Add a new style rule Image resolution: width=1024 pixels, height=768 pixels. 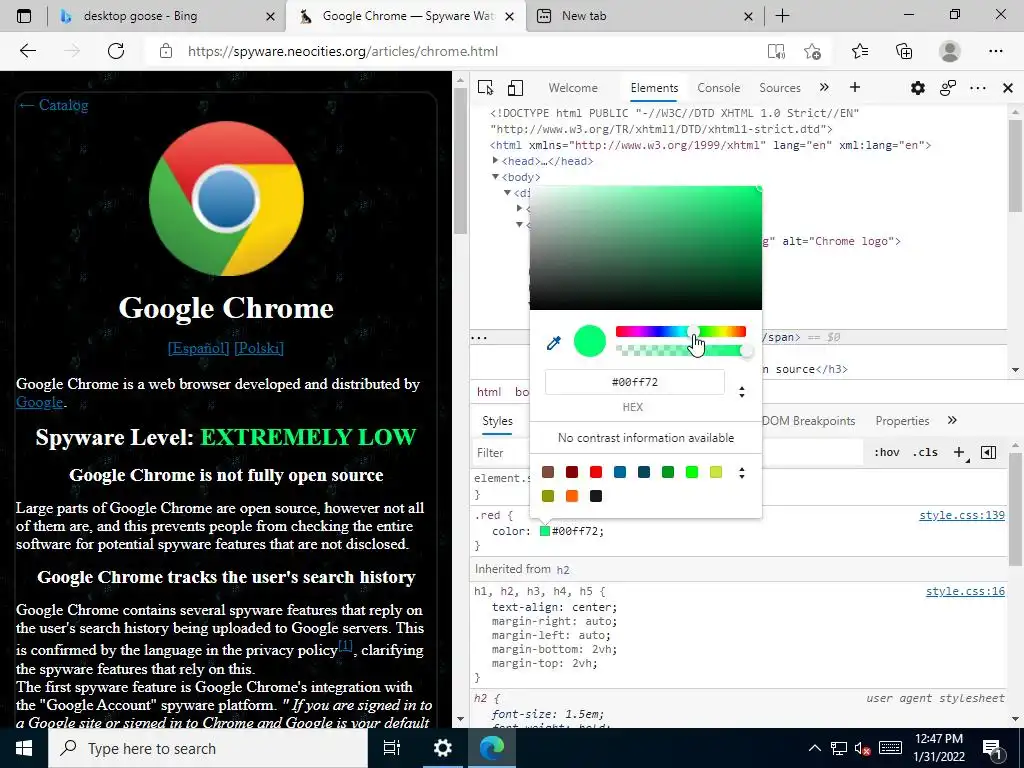[x=959, y=453]
